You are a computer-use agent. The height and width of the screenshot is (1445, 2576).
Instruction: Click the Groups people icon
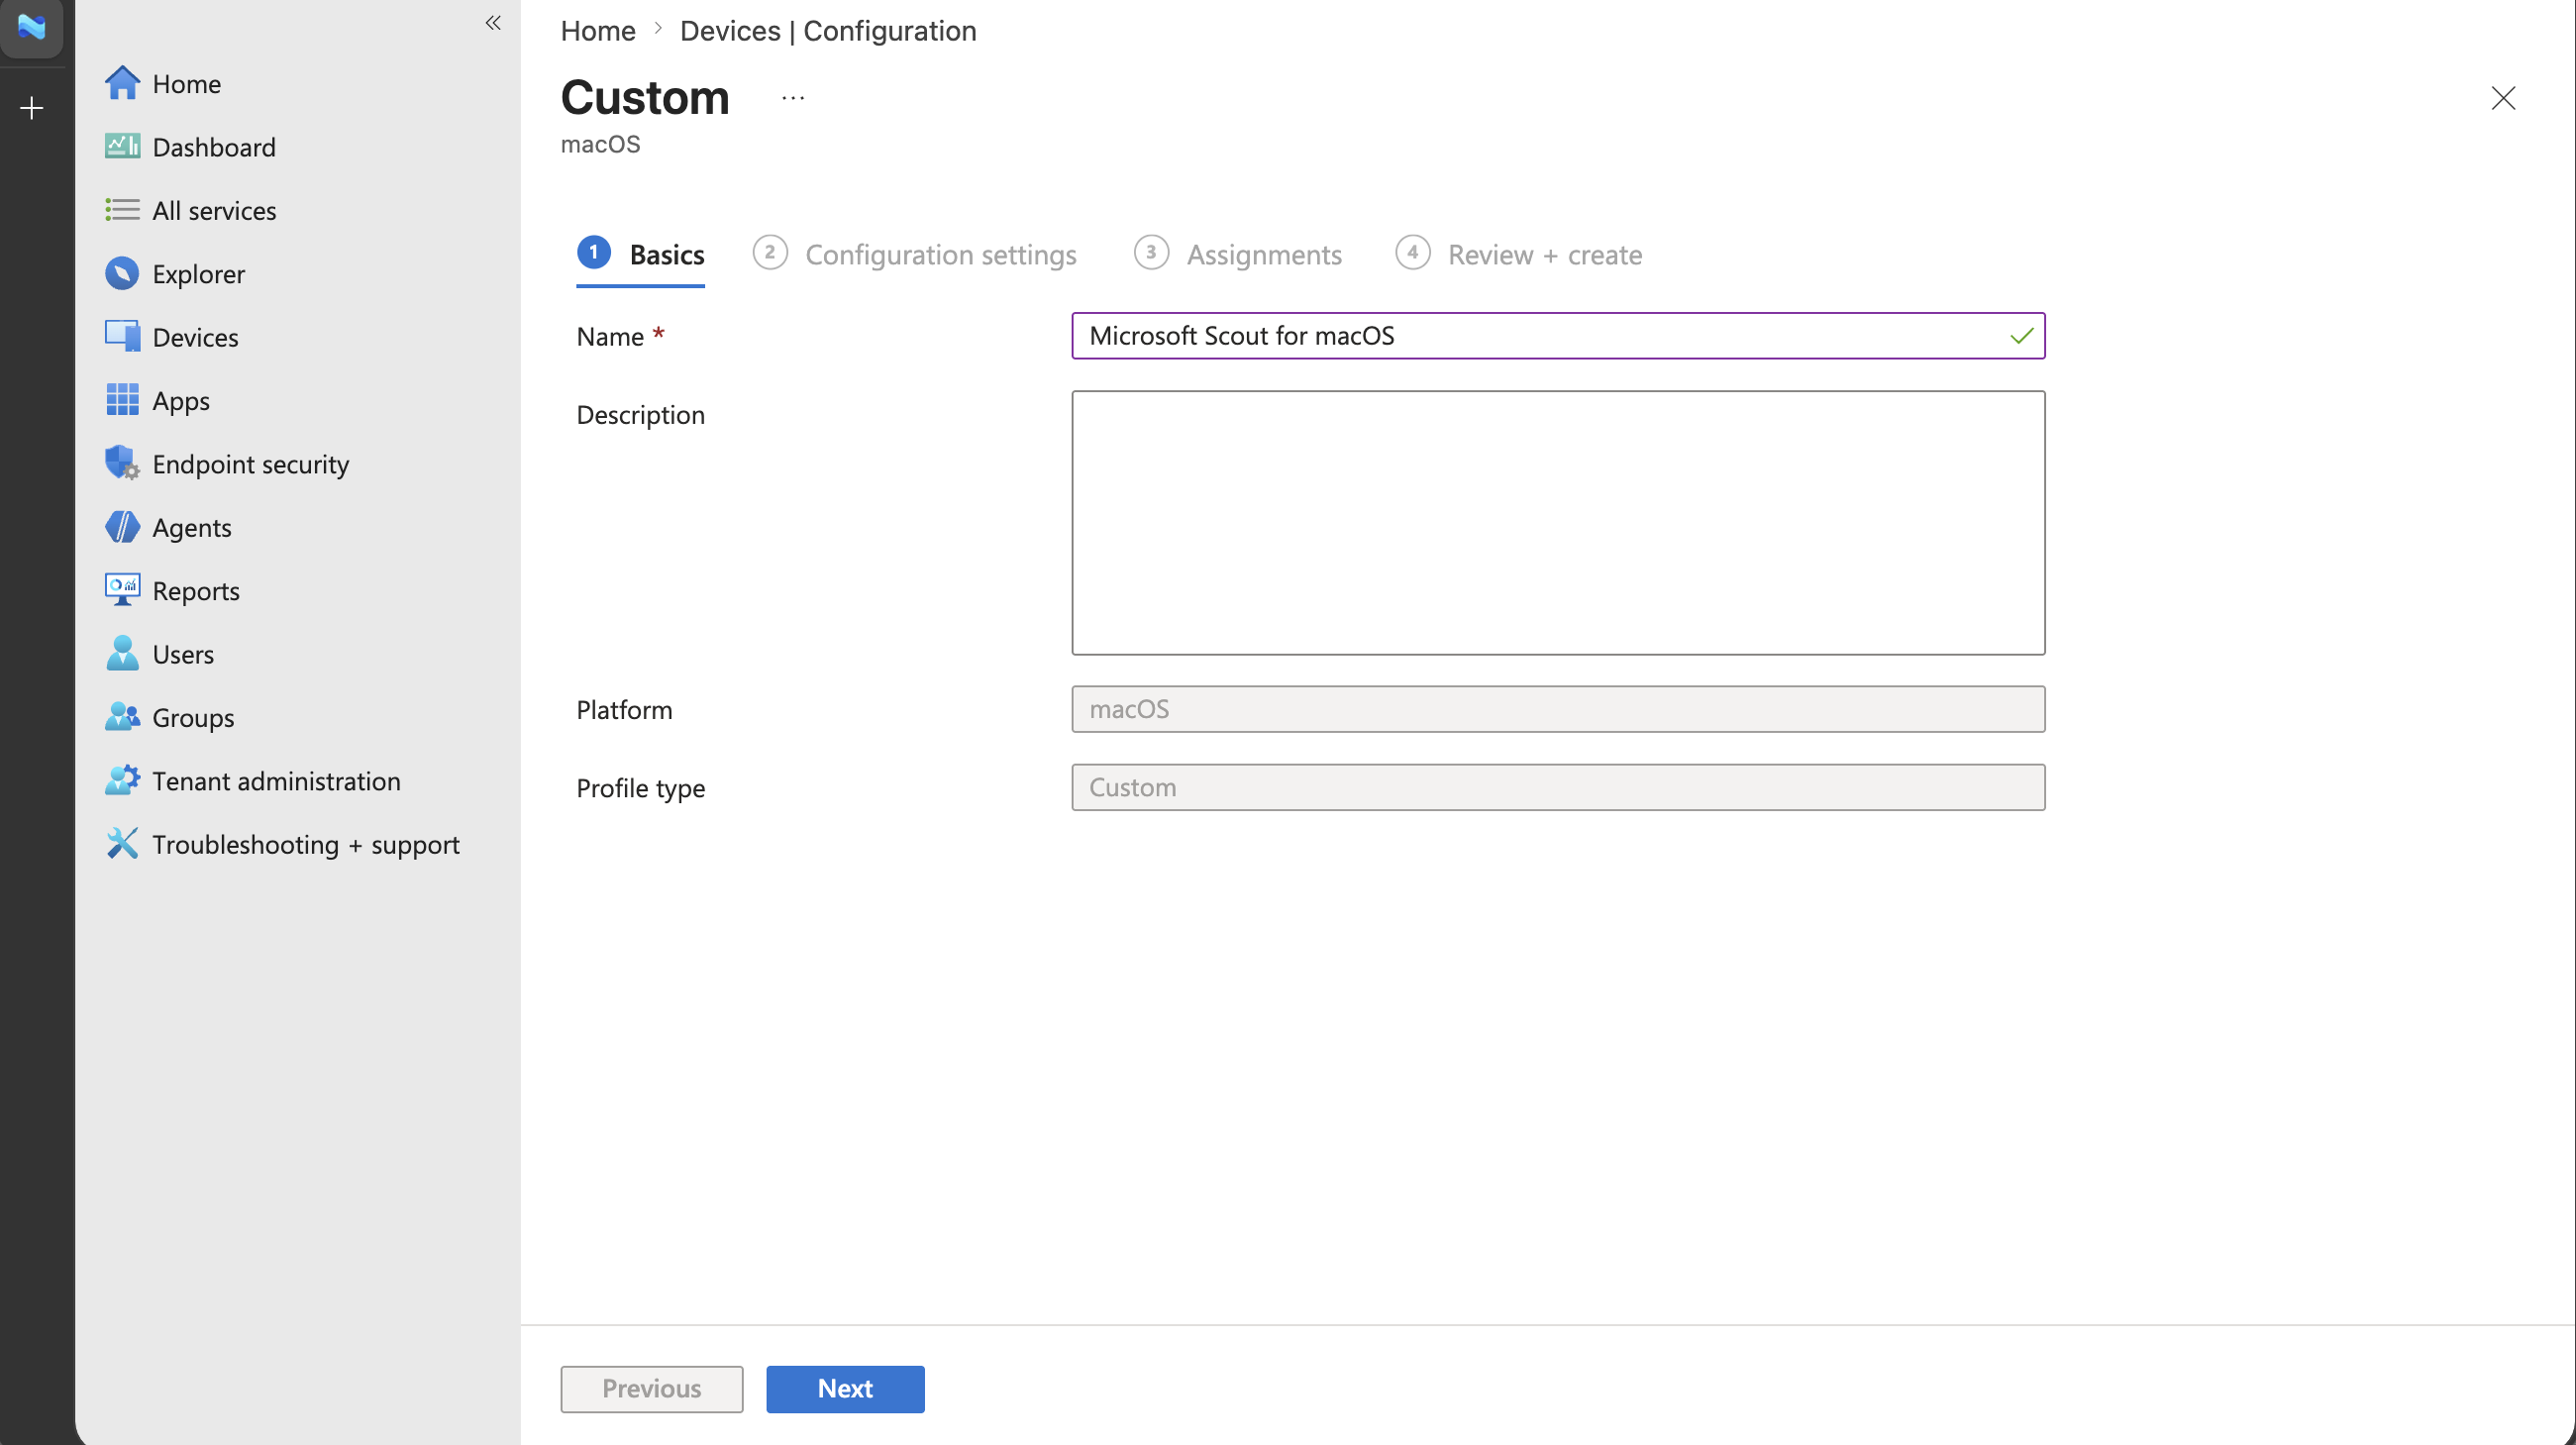pos(122,717)
